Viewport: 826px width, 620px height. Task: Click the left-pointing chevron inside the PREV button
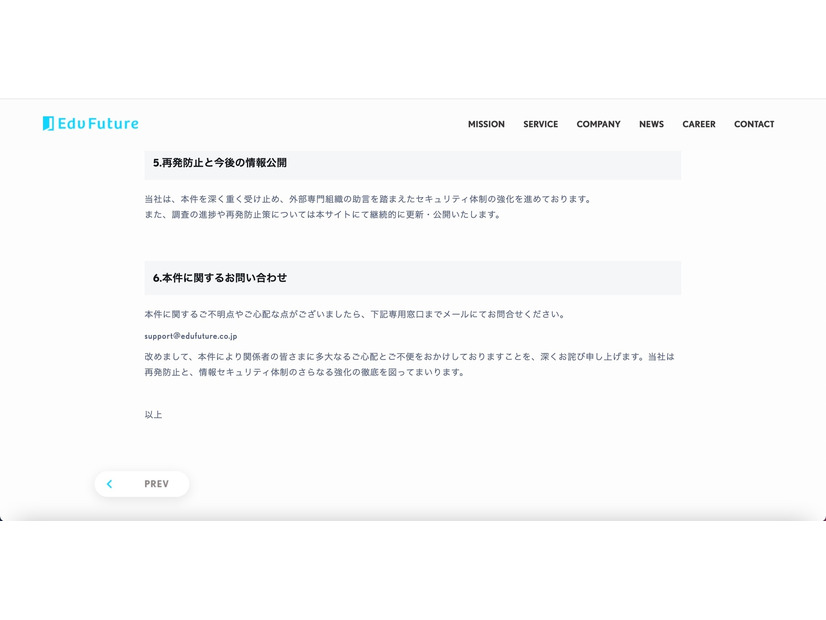(x=110, y=484)
